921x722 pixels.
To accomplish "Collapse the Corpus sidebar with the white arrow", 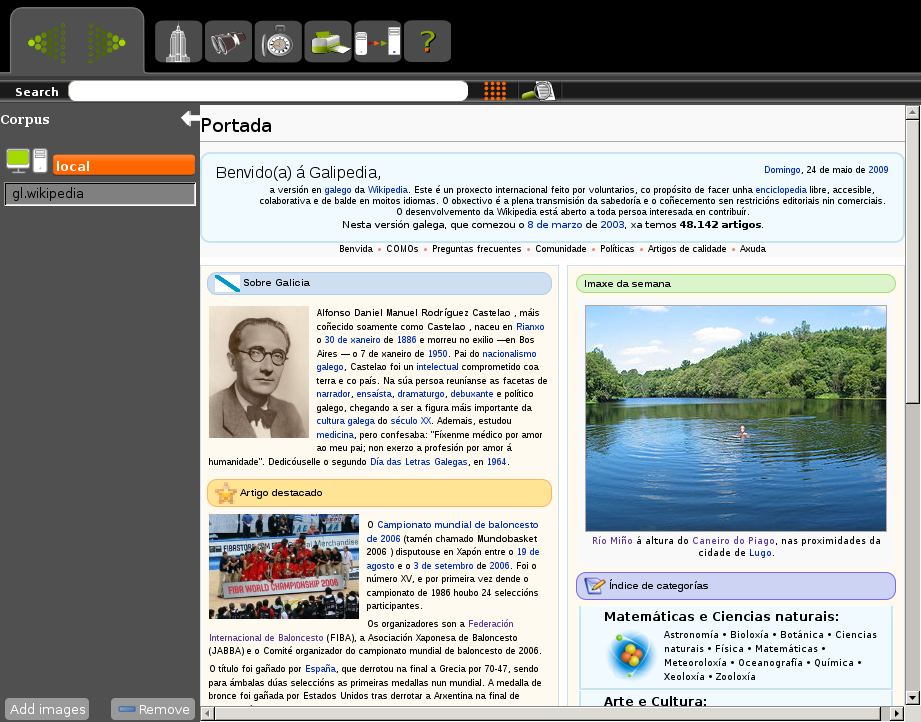I will point(190,117).
